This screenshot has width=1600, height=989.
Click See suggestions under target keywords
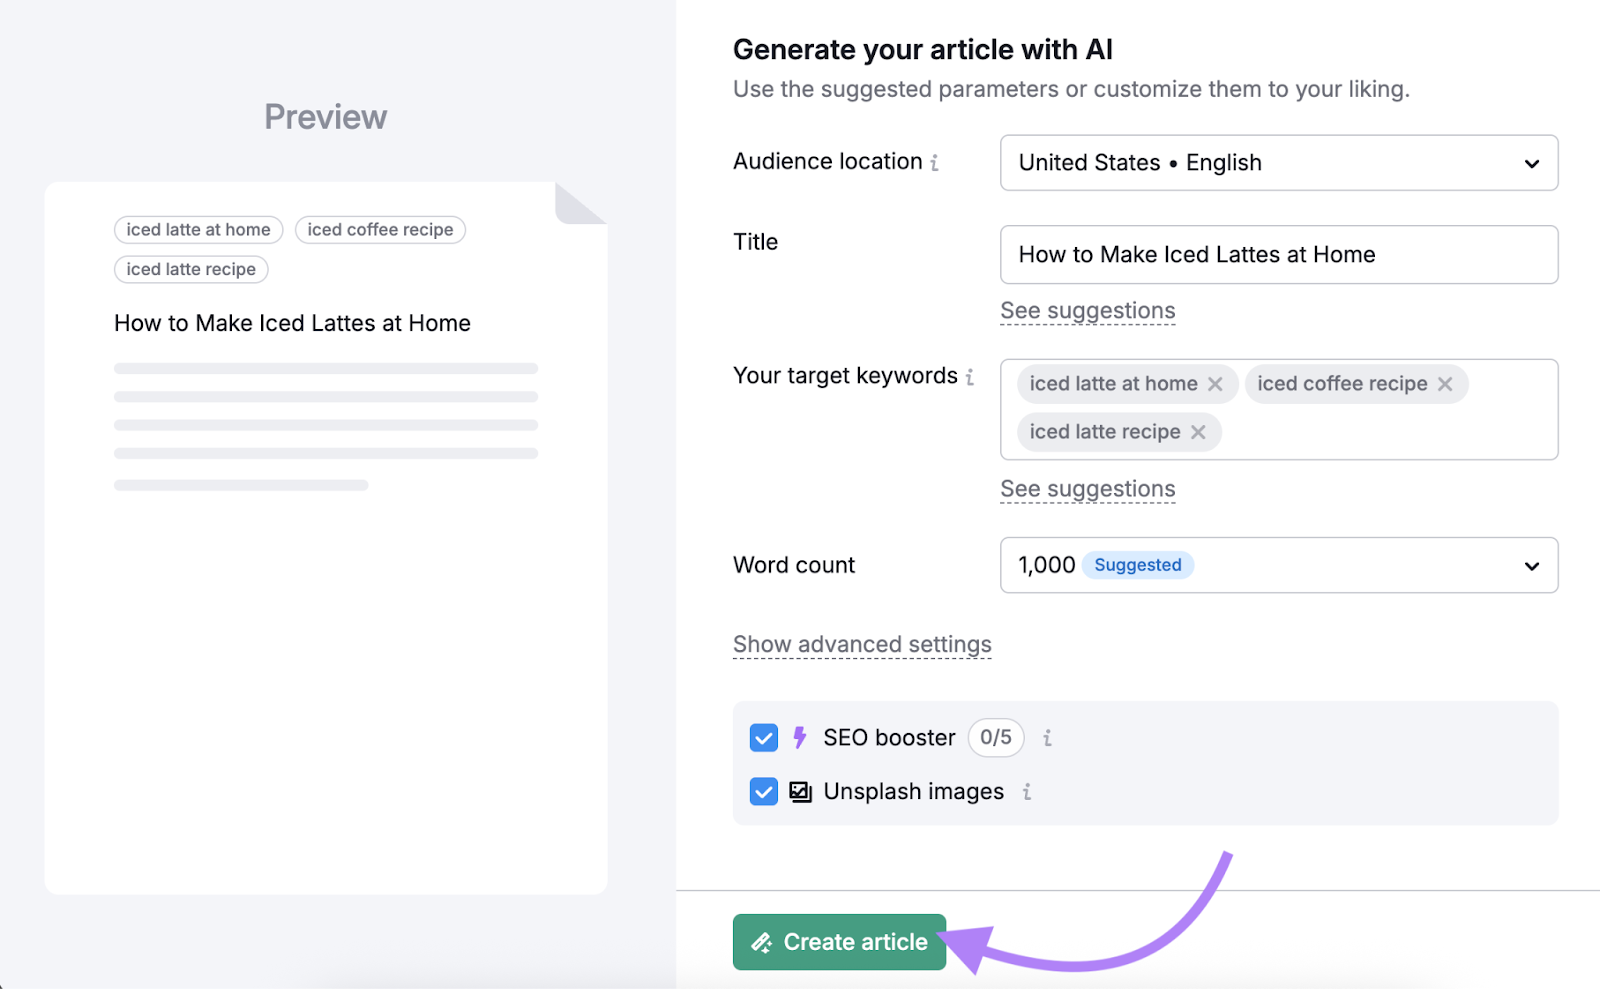[1087, 489]
